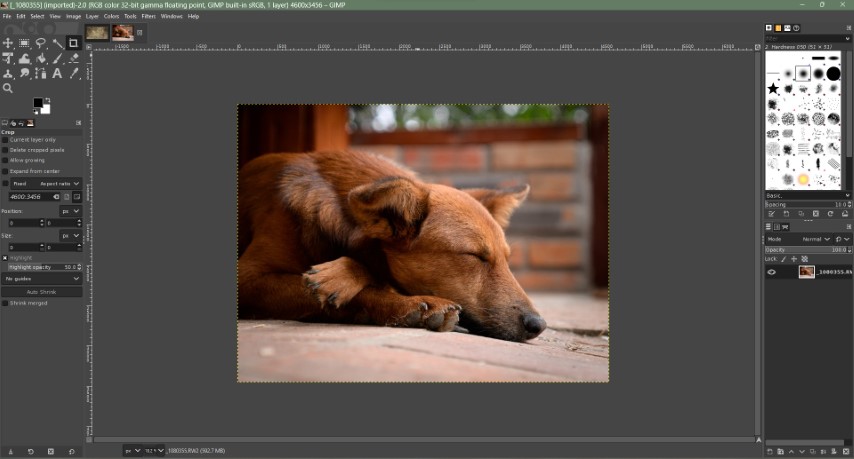
Task: Select the Color Picker eyedropper tool
Action: pyautogui.click(x=74, y=74)
